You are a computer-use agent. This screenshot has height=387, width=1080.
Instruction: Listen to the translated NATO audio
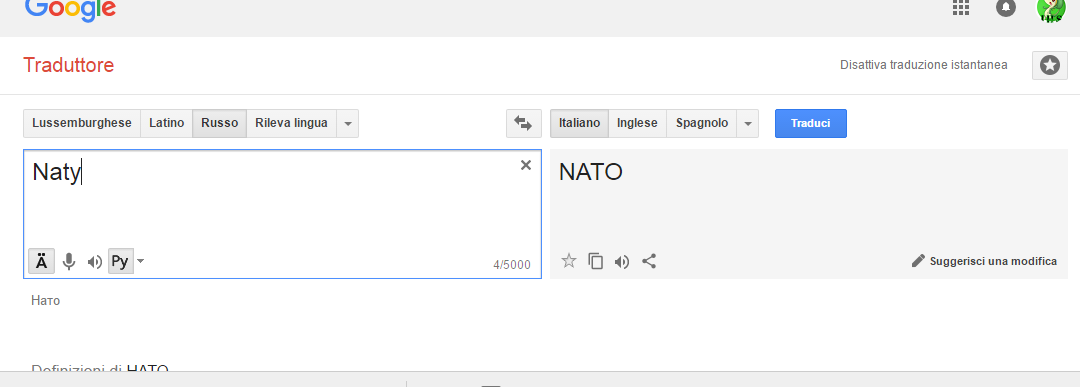tap(622, 262)
